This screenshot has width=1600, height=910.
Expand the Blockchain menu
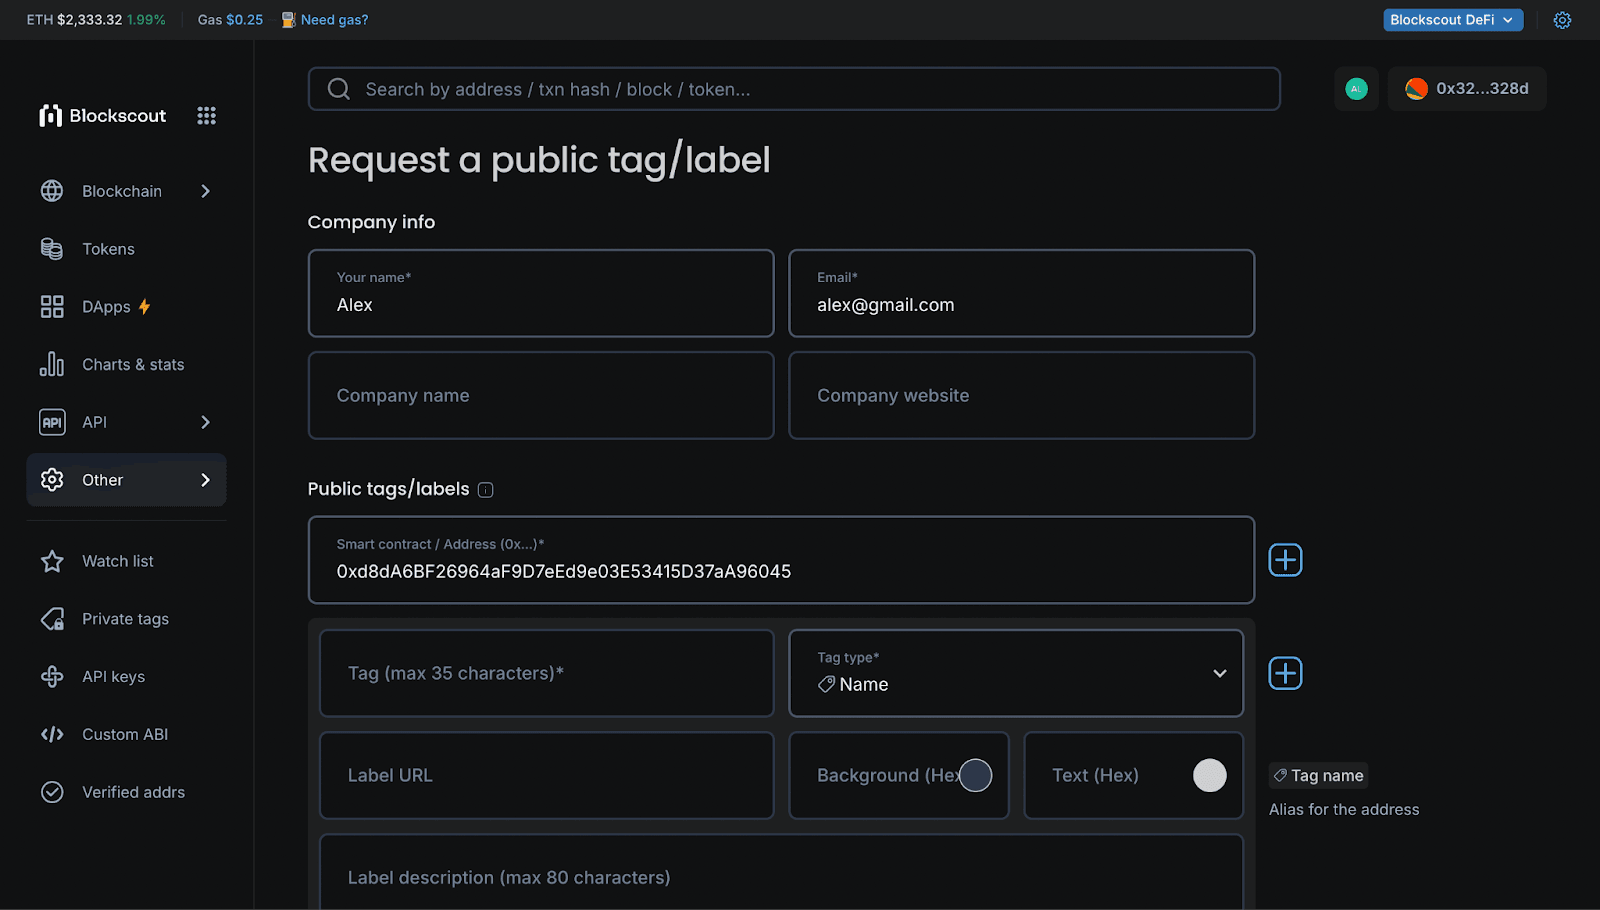[121, 190]
